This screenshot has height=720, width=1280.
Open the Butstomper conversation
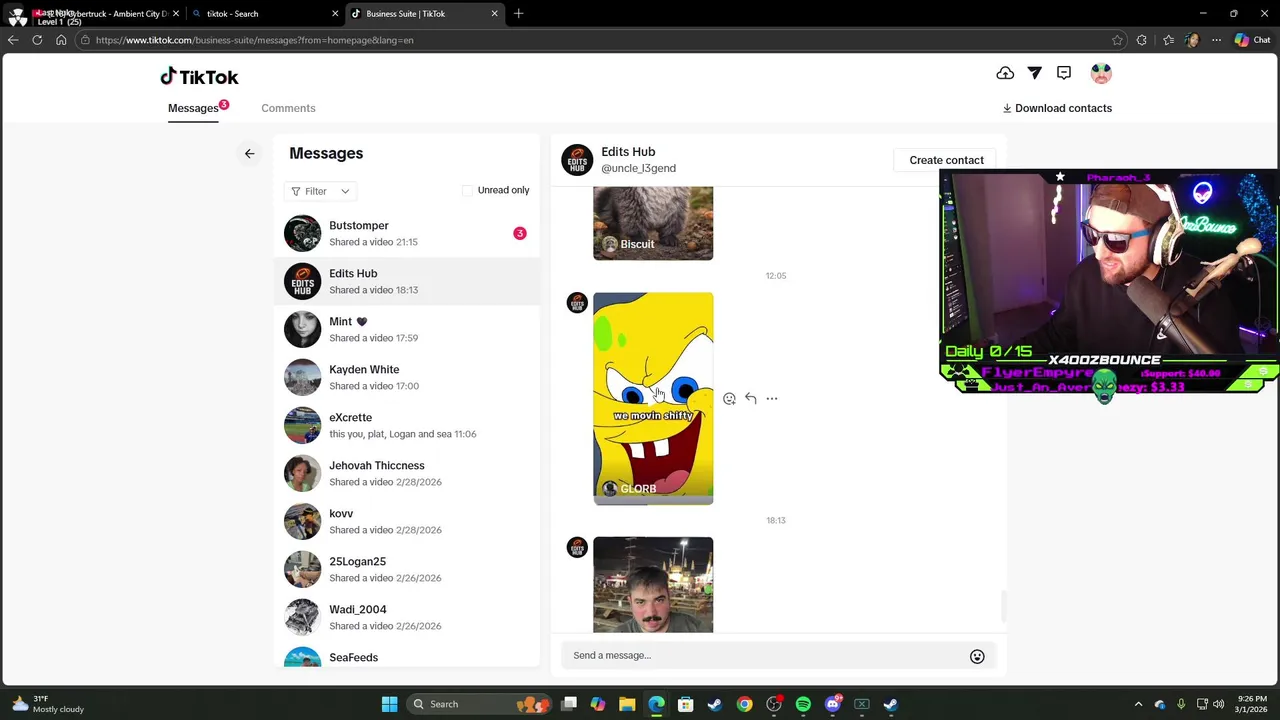407,233
